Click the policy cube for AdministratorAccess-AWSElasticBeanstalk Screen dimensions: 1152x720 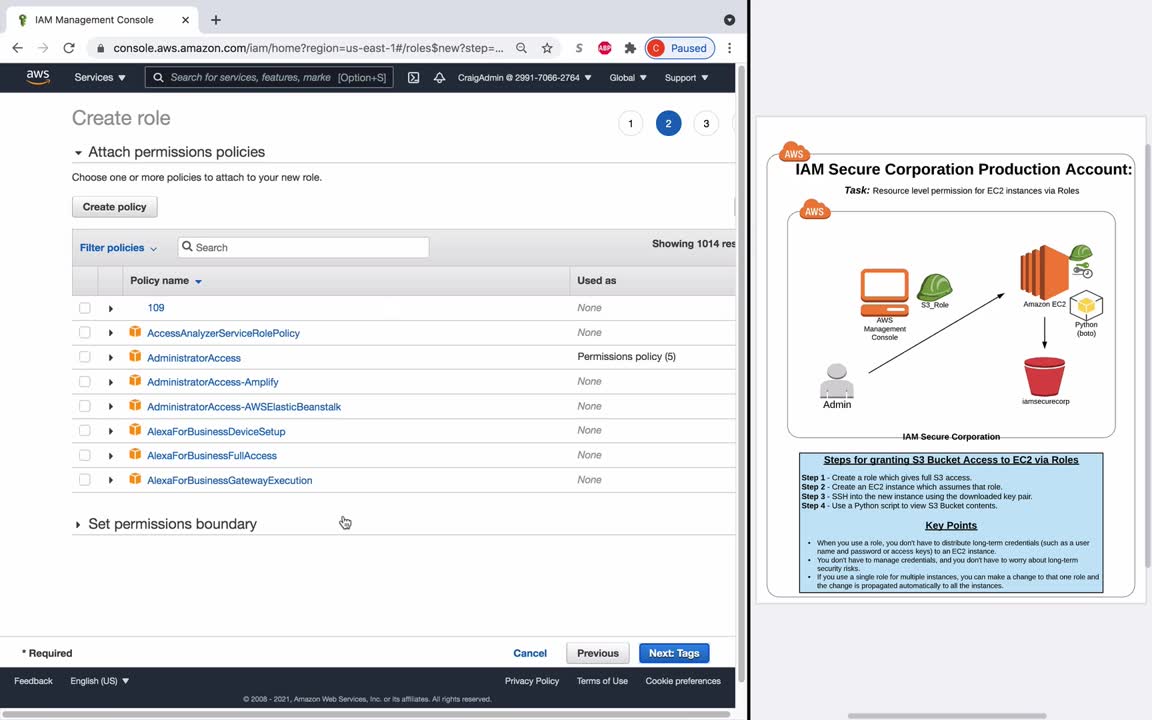[135, 406]
